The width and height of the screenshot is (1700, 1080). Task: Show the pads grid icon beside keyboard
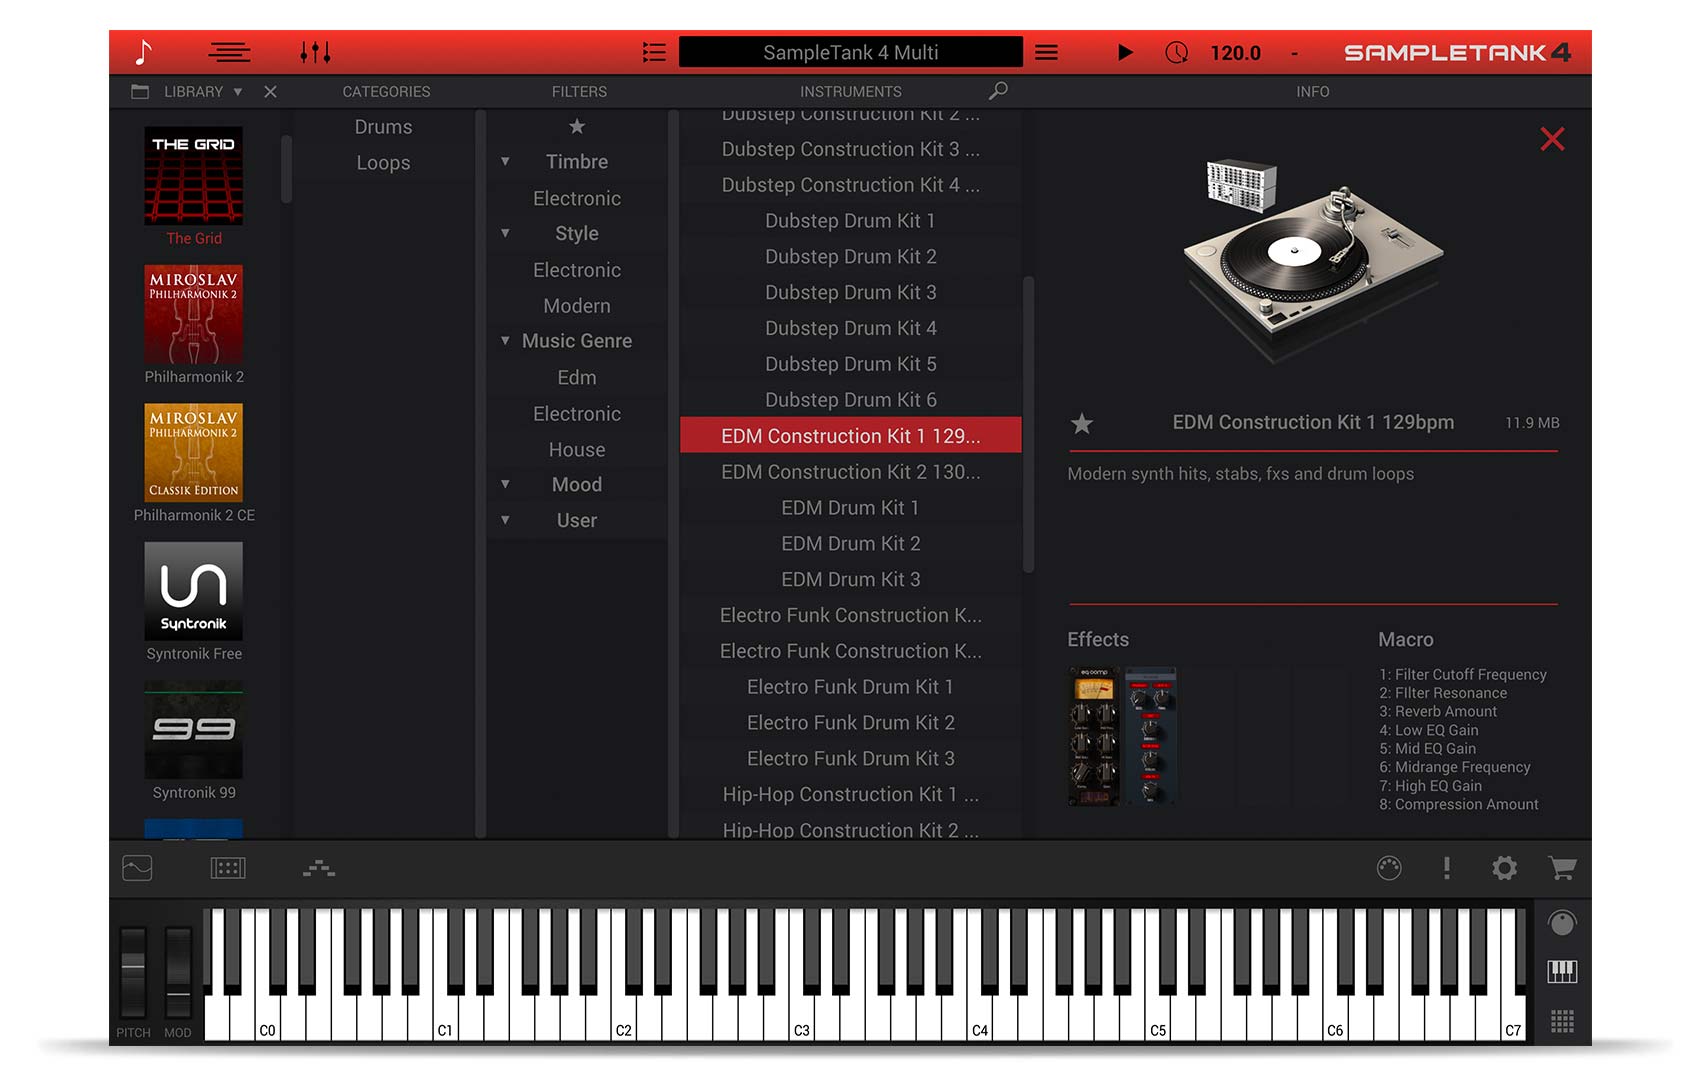coord(1562,1021)
